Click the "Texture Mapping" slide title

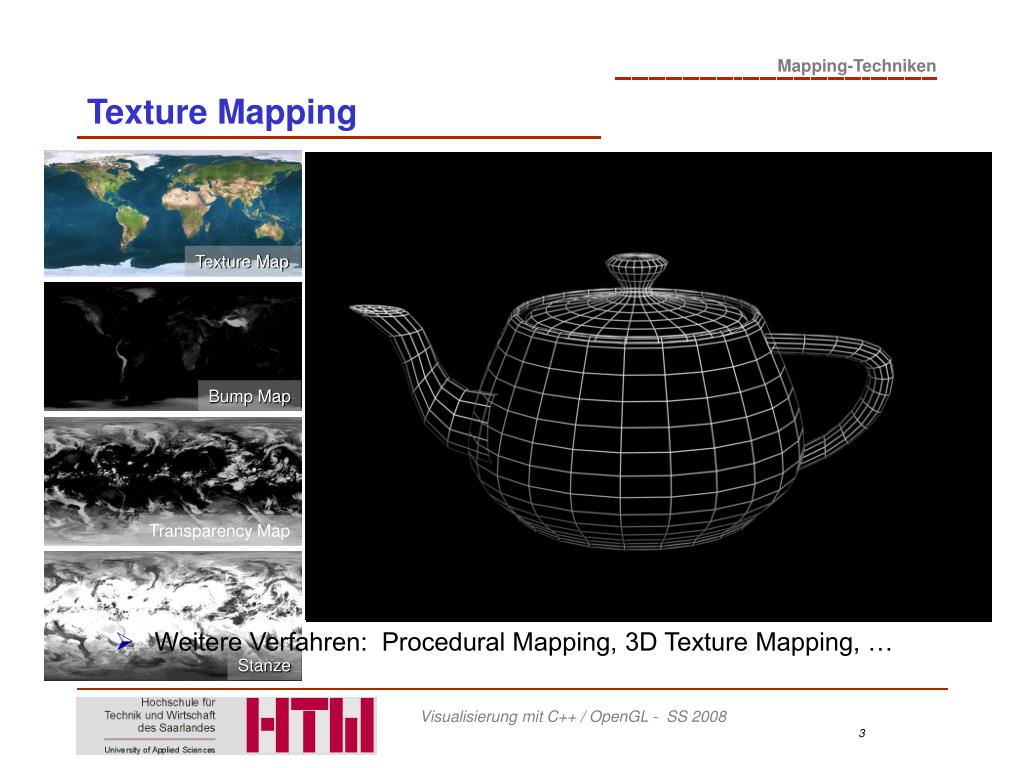coord(221,112)
